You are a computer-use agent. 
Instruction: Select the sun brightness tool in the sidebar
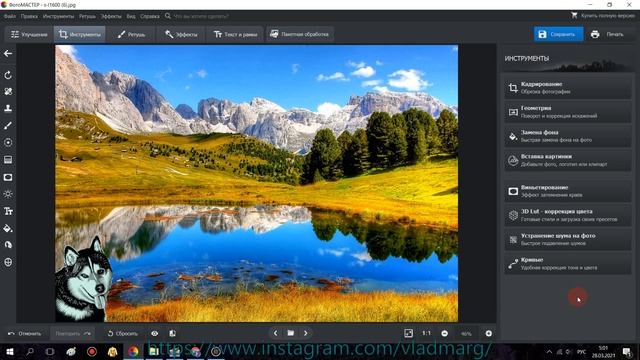coord(8,194)
